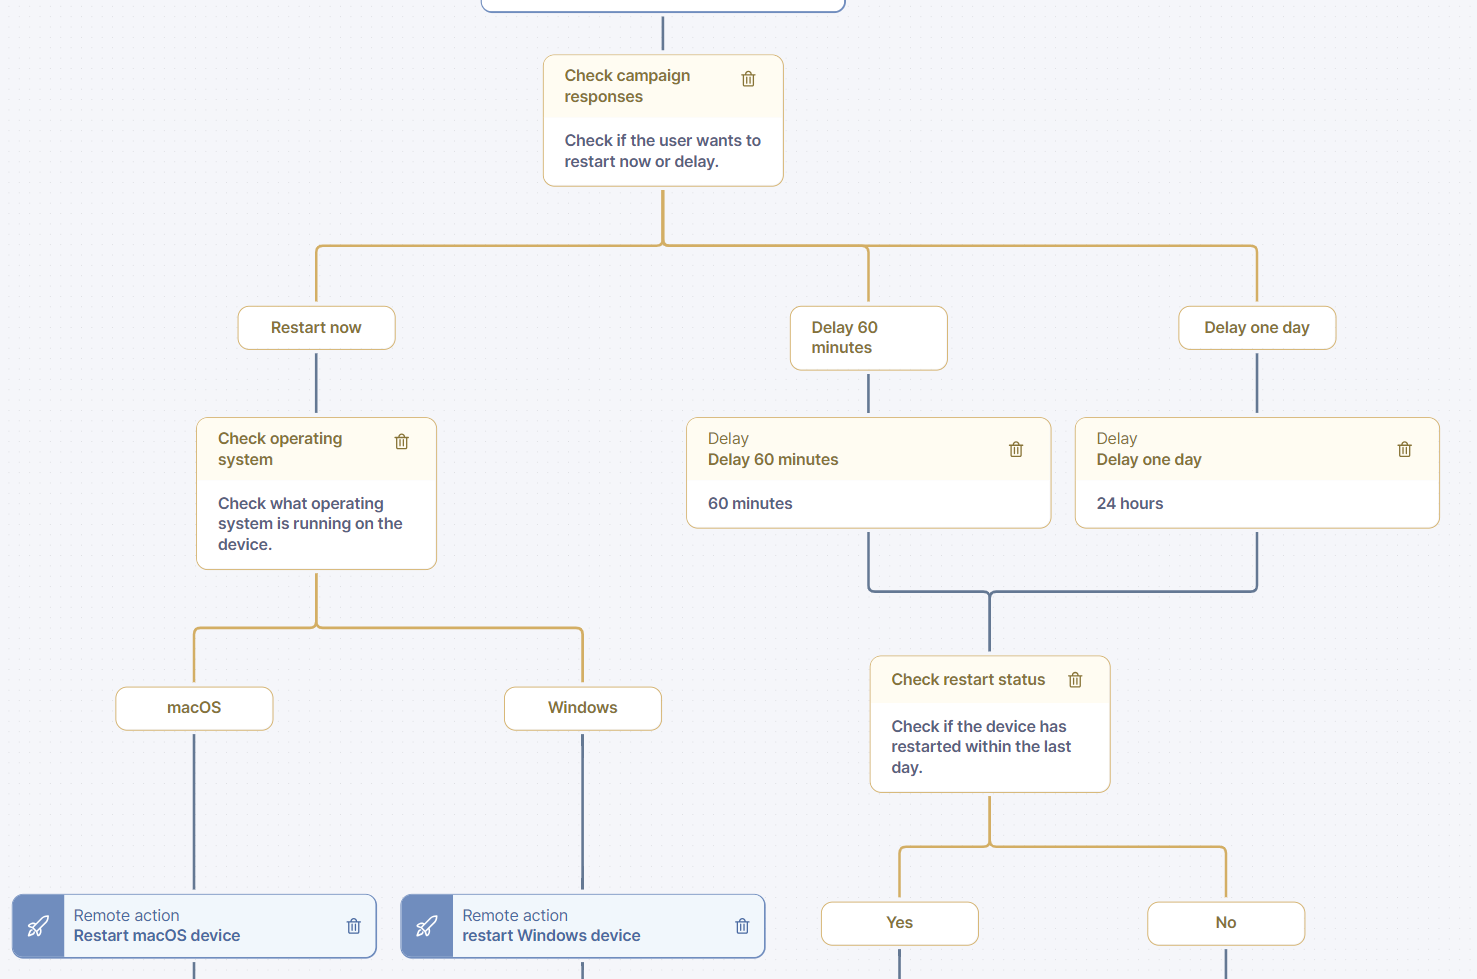Delete the restart Windows device action
The image size is (1477, 979).
[742, 926]
